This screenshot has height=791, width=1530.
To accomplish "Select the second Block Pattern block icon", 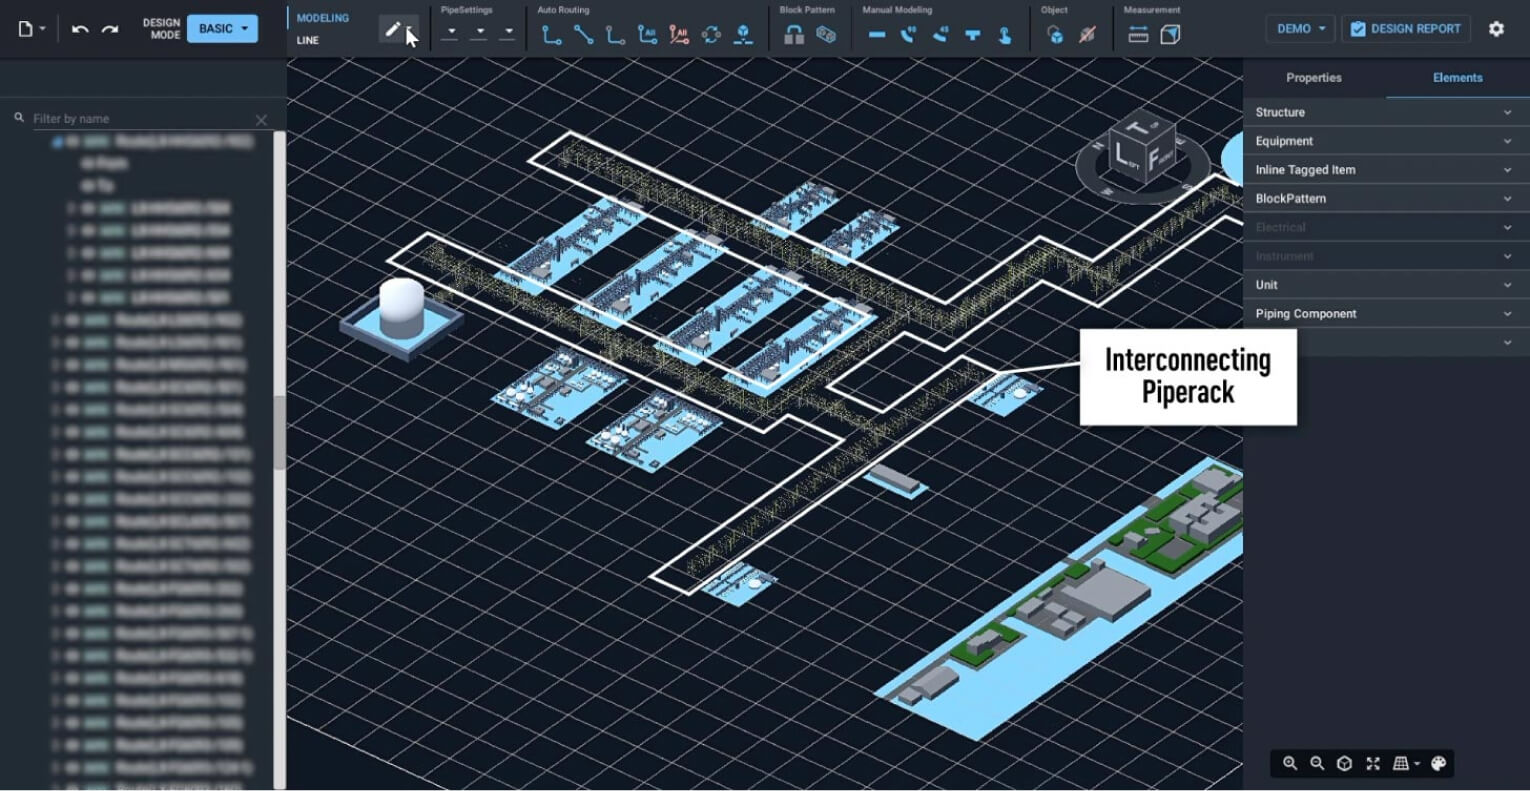I will pos(826,35).
